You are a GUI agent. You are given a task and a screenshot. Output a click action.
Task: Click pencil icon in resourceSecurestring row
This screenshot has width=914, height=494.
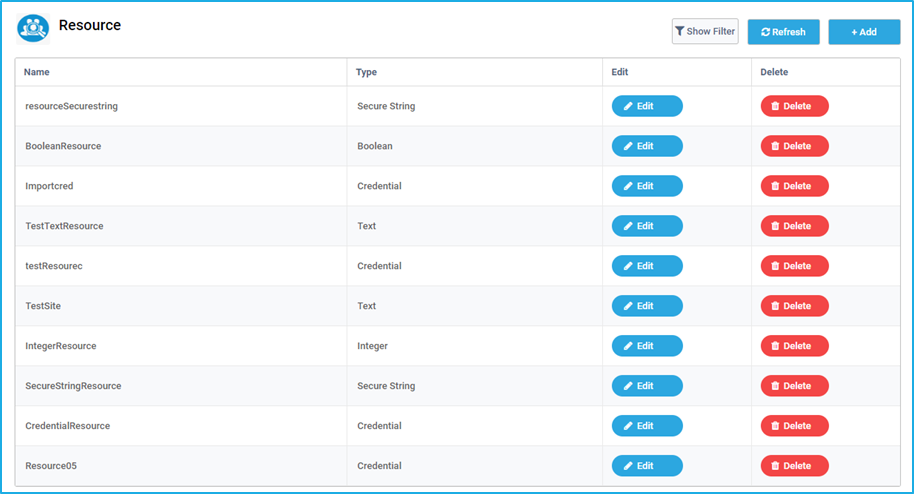coord(628,106)
